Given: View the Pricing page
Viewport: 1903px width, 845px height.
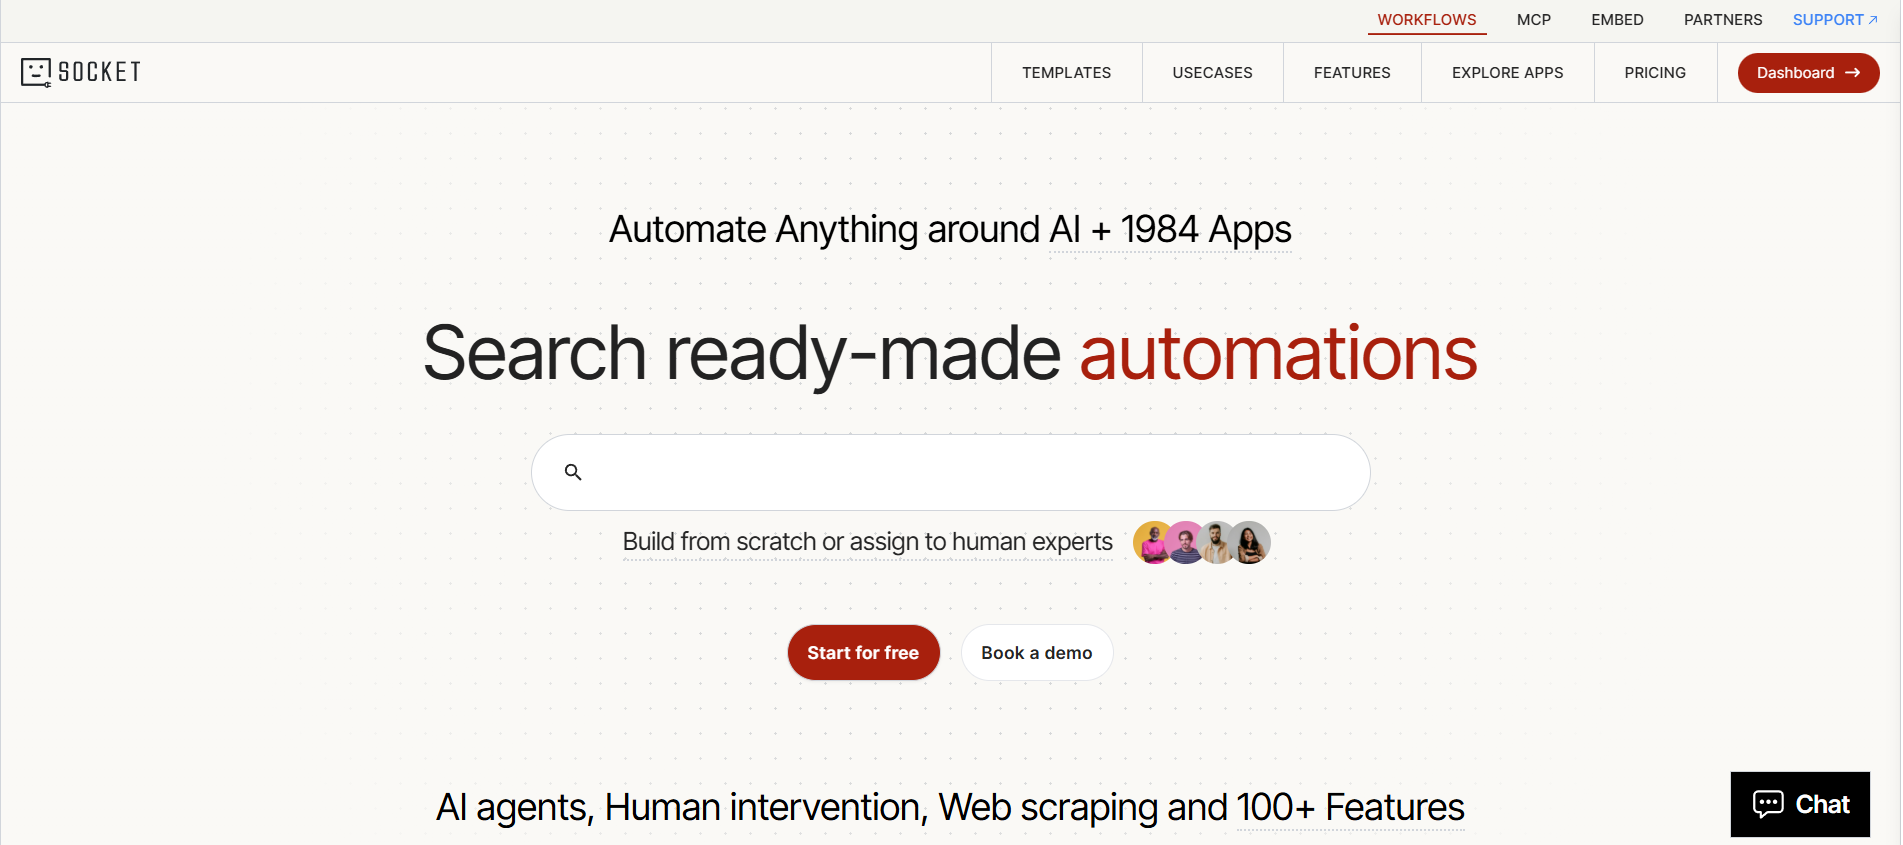Looking at the screenshot, I should click(1655, 73).
